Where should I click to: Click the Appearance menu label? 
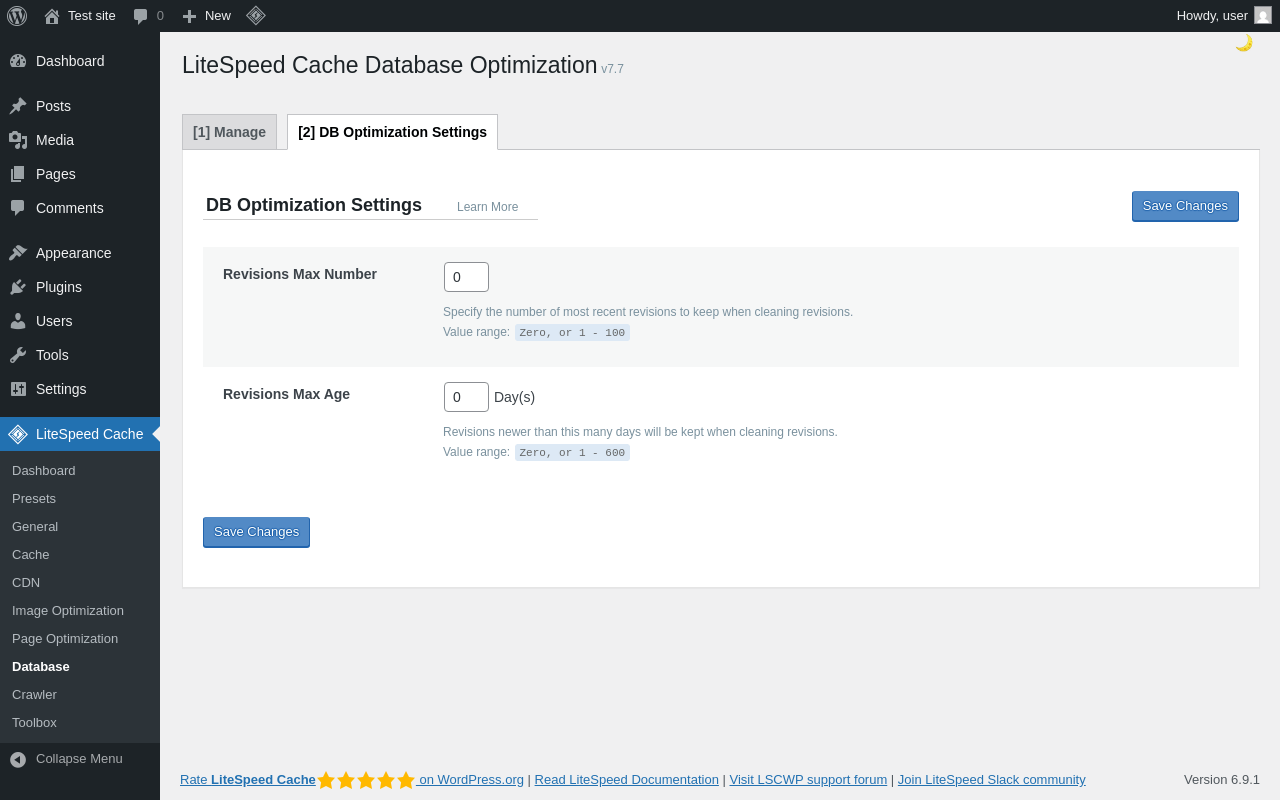[x=74, y=253]
